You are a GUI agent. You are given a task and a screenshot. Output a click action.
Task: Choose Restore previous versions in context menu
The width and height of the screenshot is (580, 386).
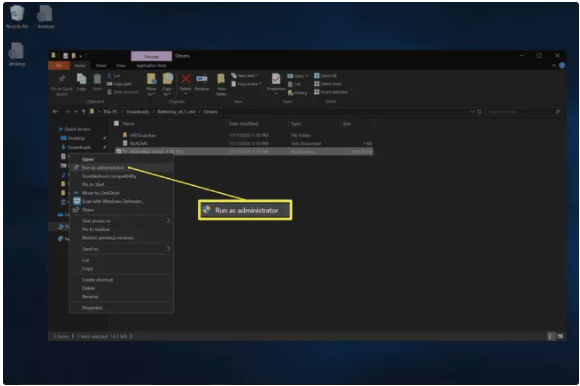point(121,238)
